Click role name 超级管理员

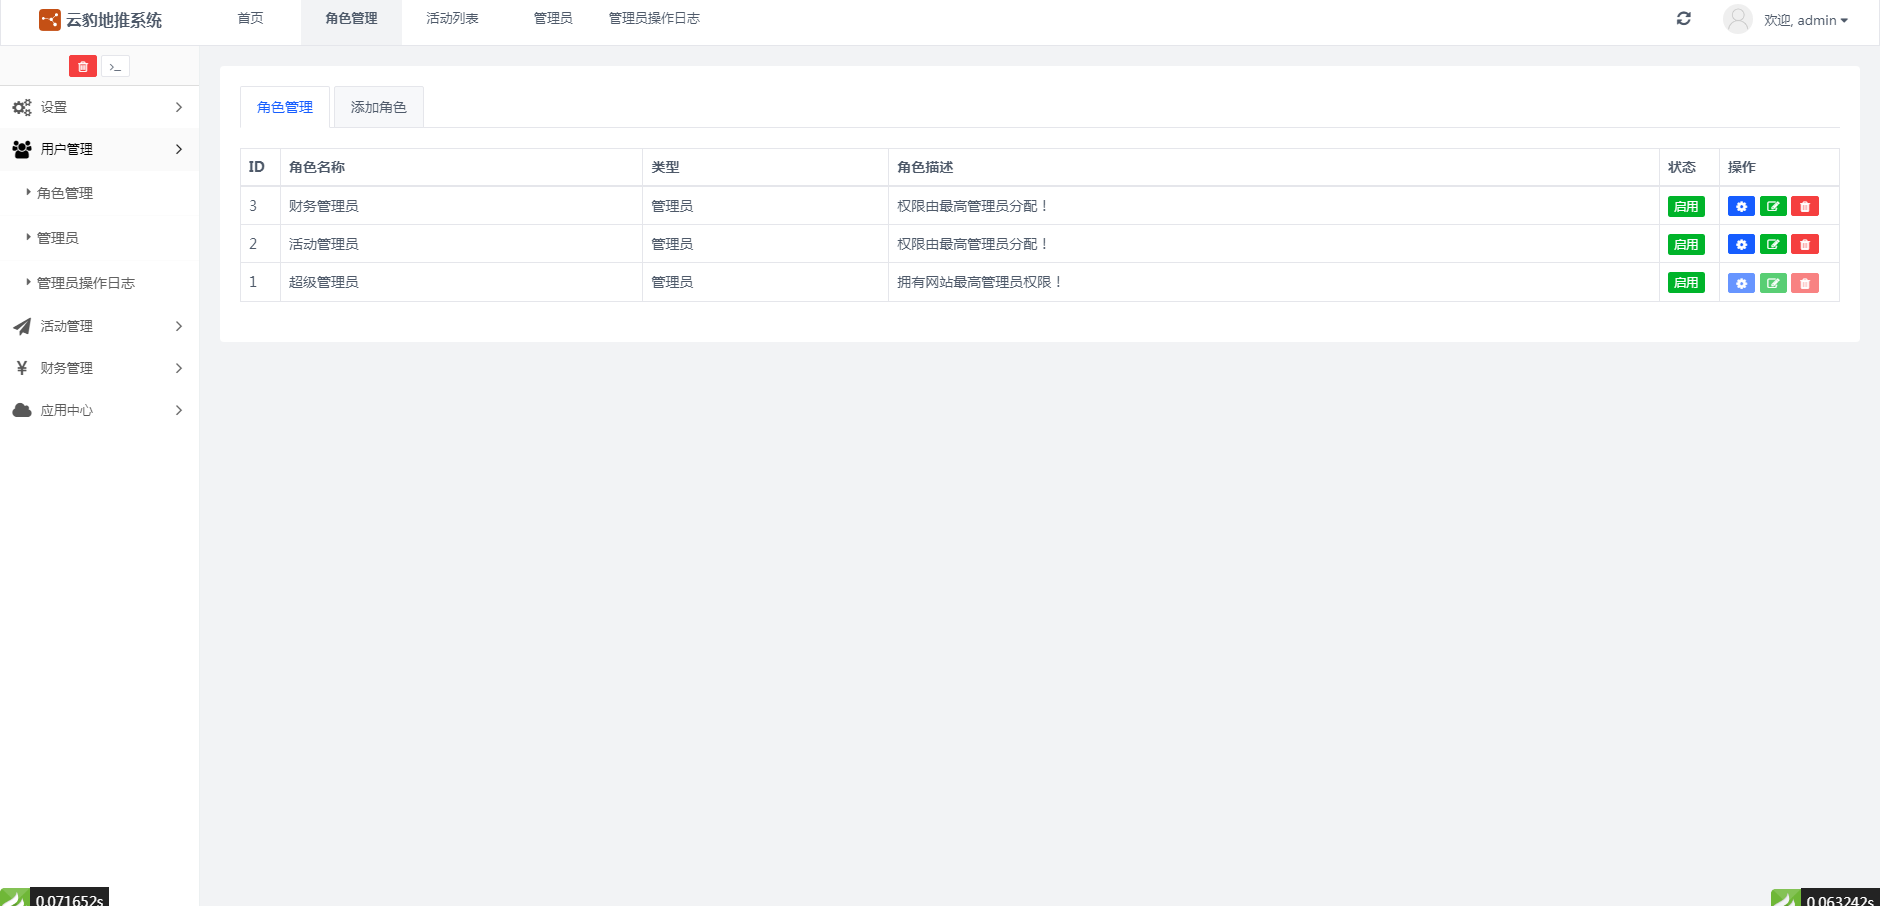(324, 282)
